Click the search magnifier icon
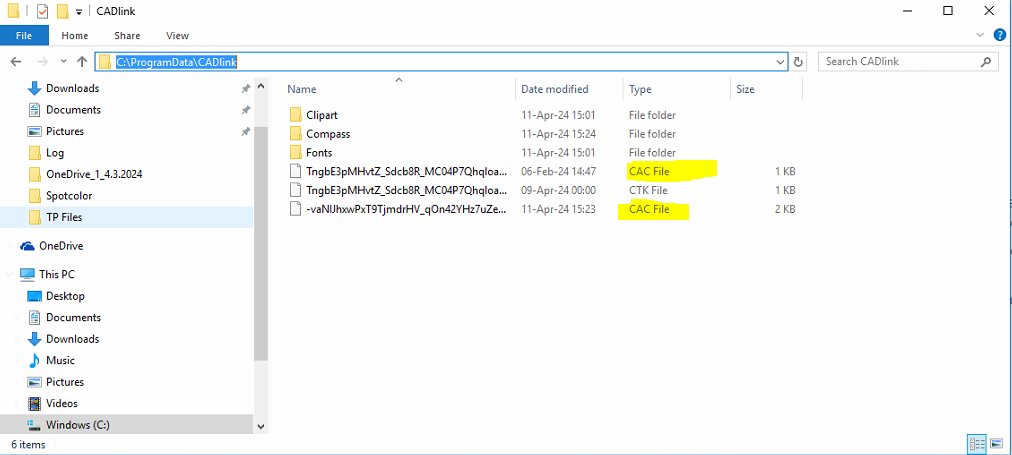 coord(987,62)
